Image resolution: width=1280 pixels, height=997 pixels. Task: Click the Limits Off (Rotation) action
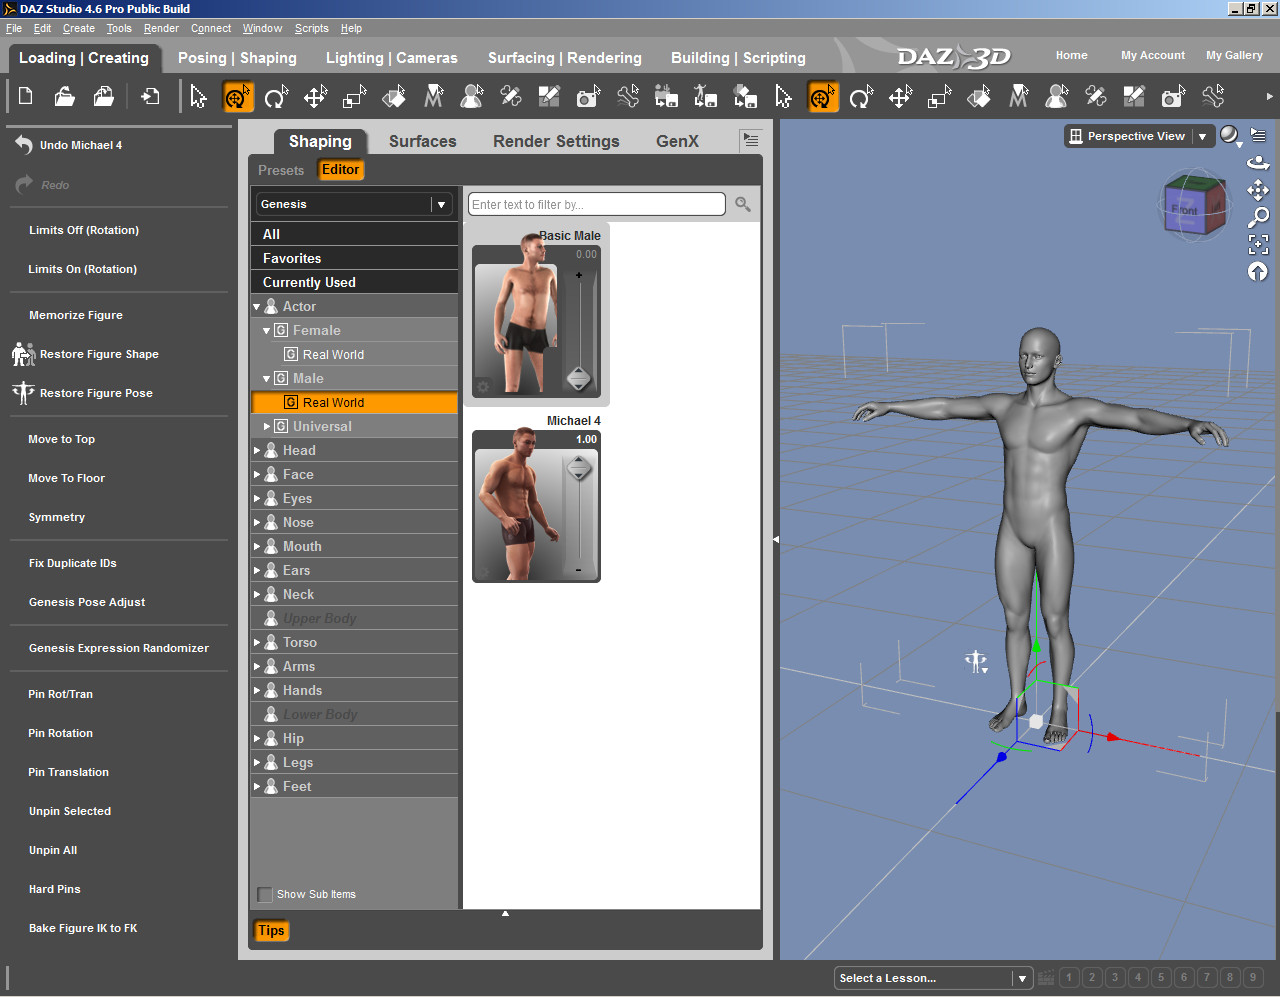84,230
